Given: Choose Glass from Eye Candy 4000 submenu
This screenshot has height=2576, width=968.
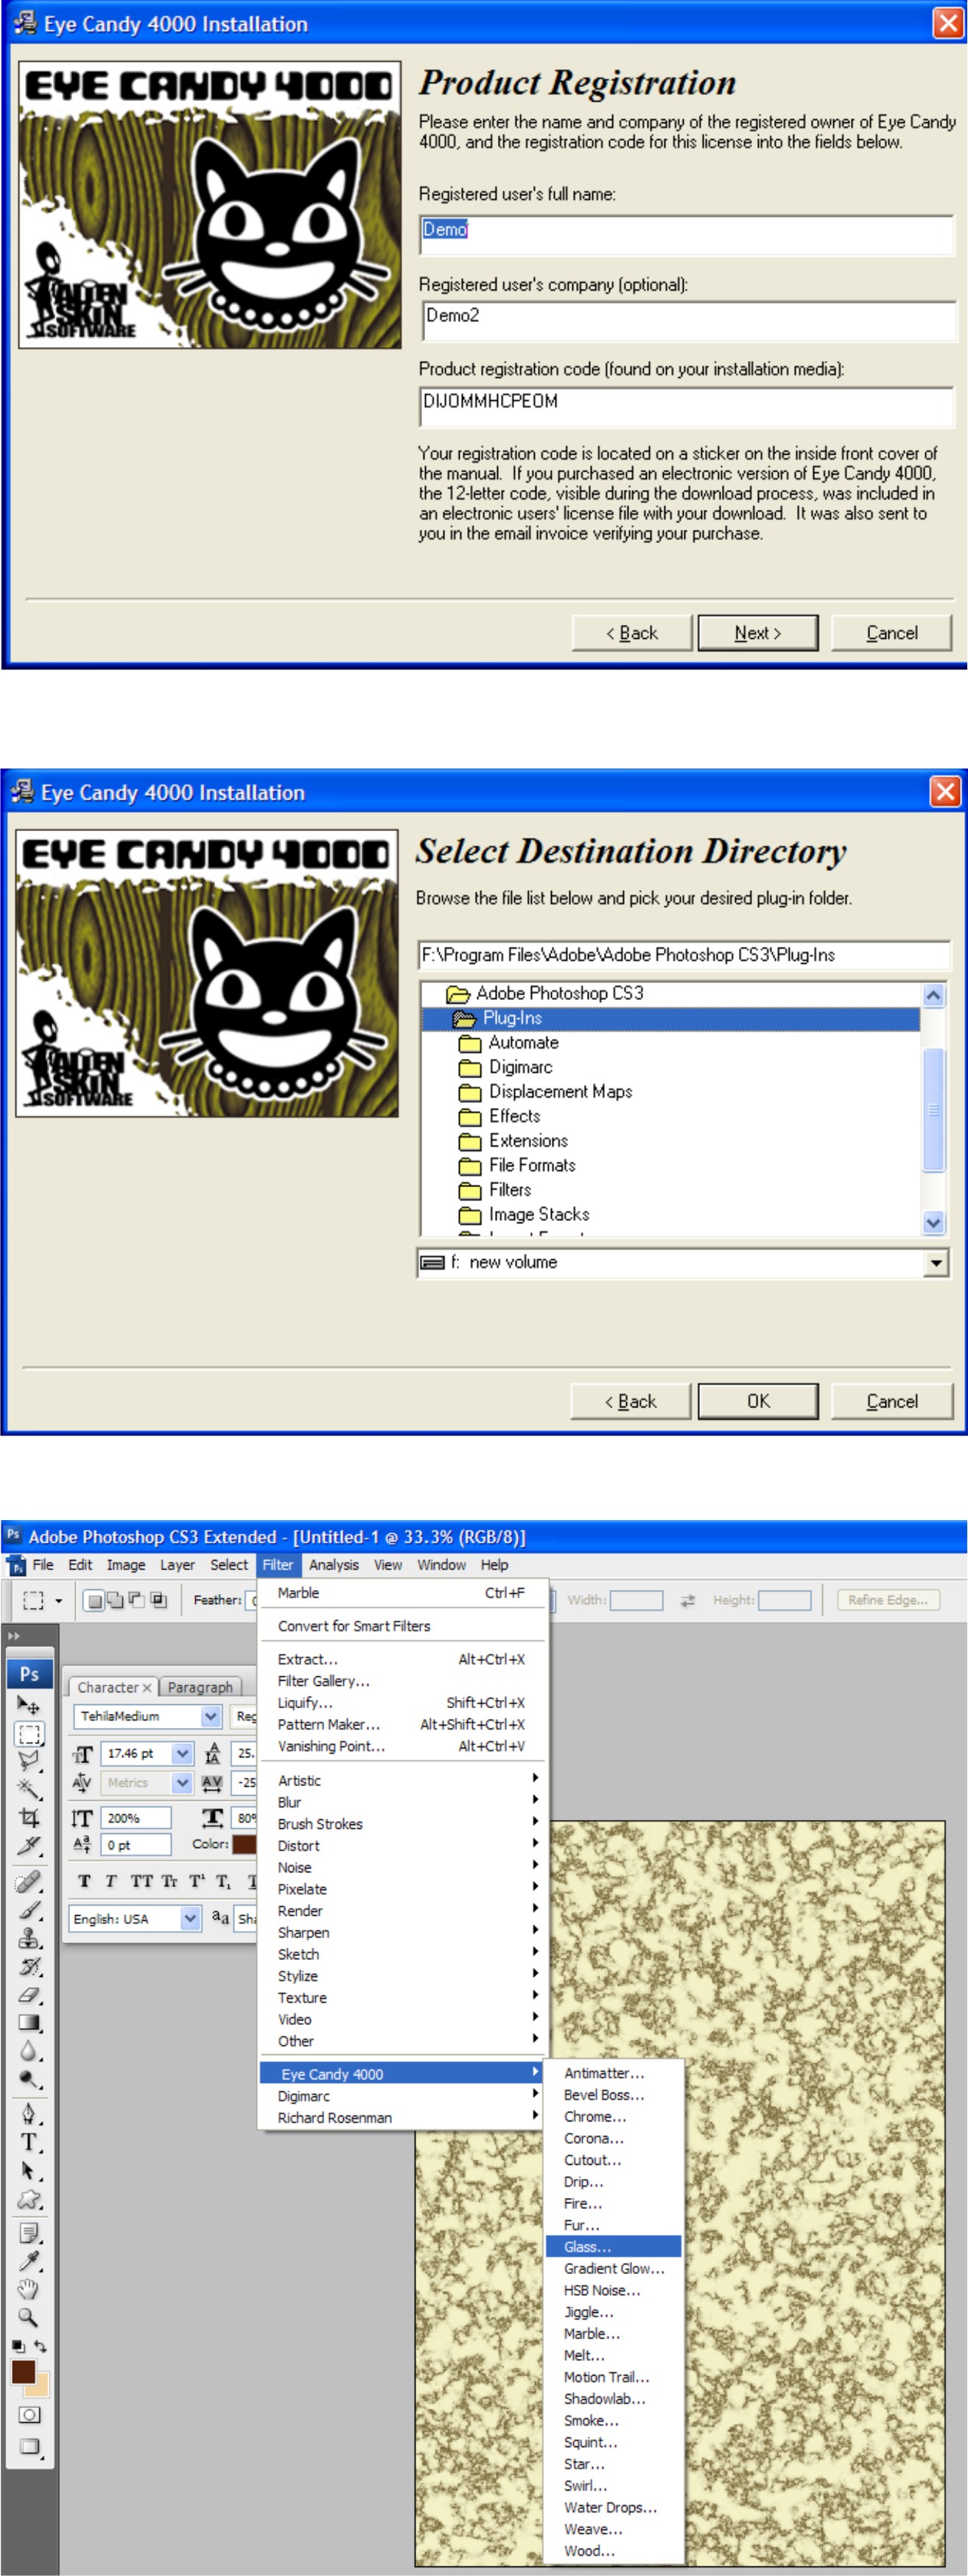Looking at the screenshot, I should click(x=613, y=2247).
